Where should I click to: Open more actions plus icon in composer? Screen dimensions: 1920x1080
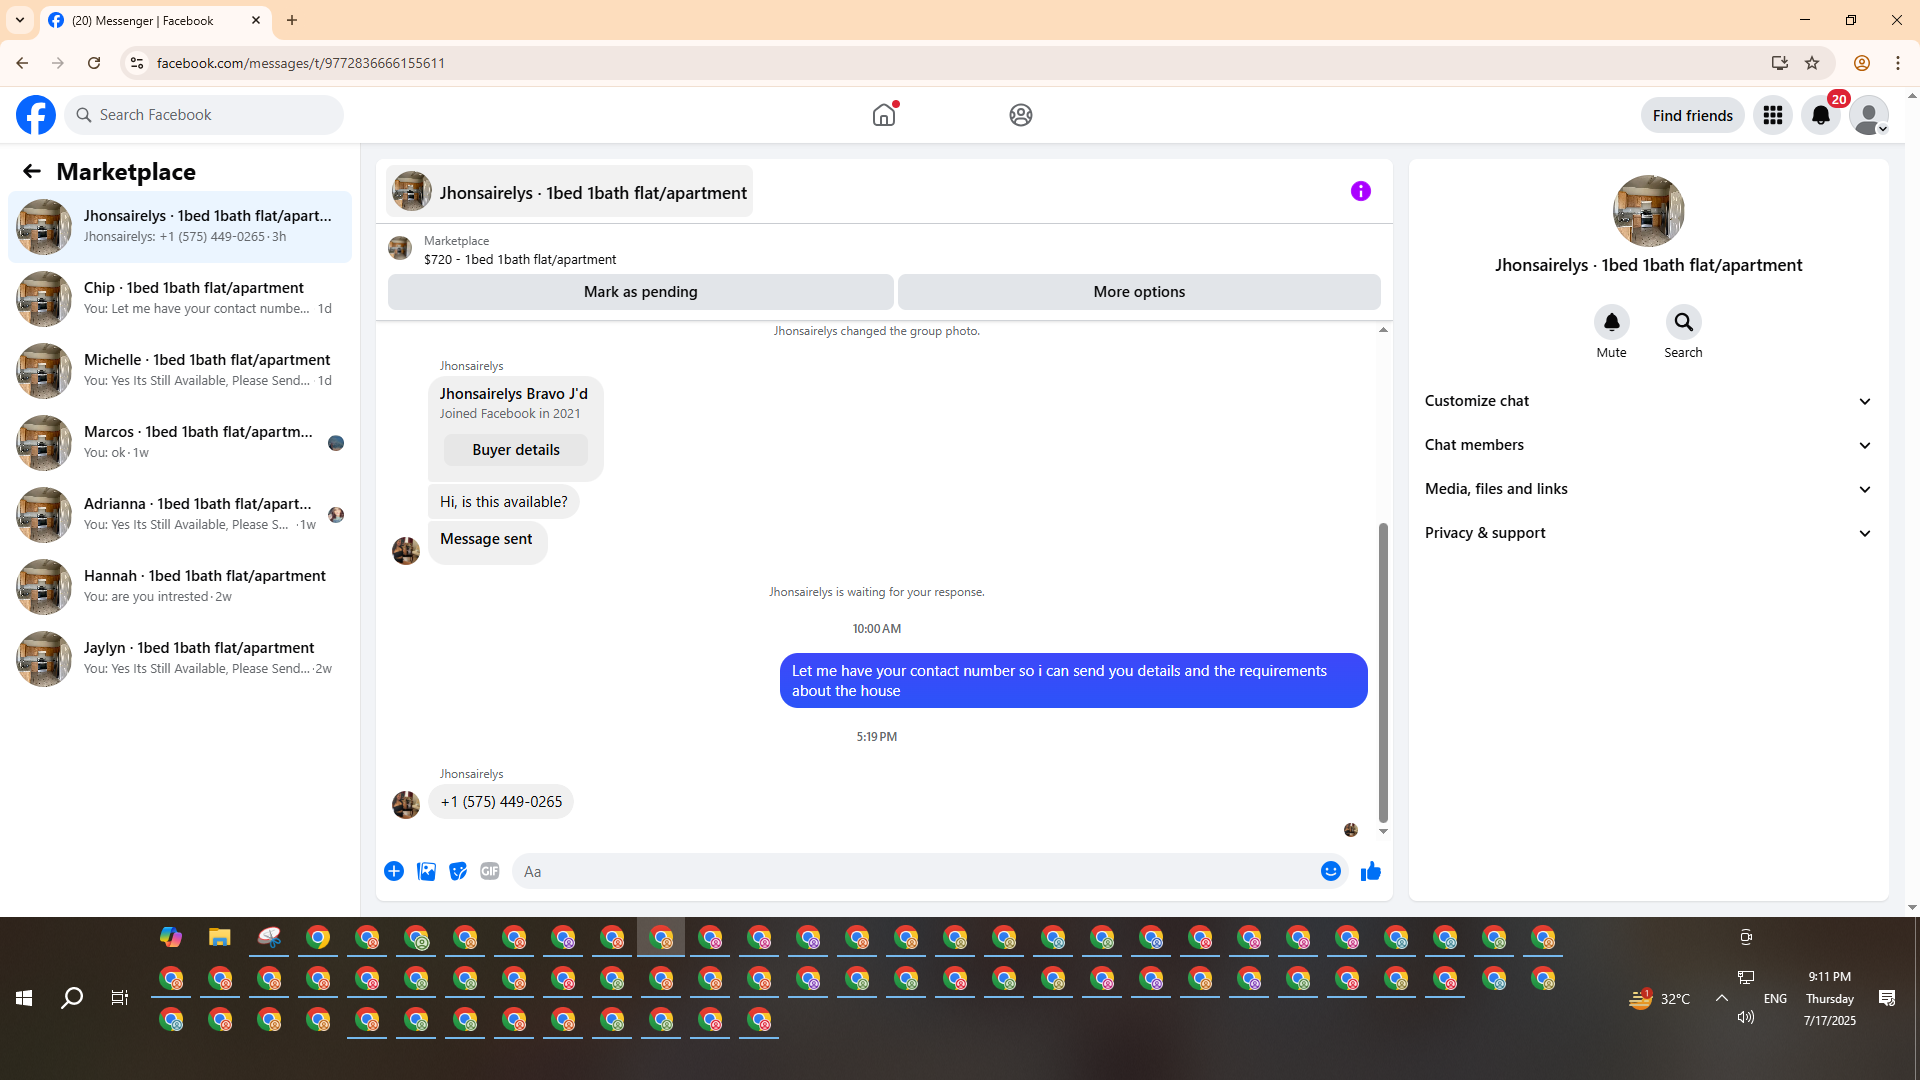(394, 871)
